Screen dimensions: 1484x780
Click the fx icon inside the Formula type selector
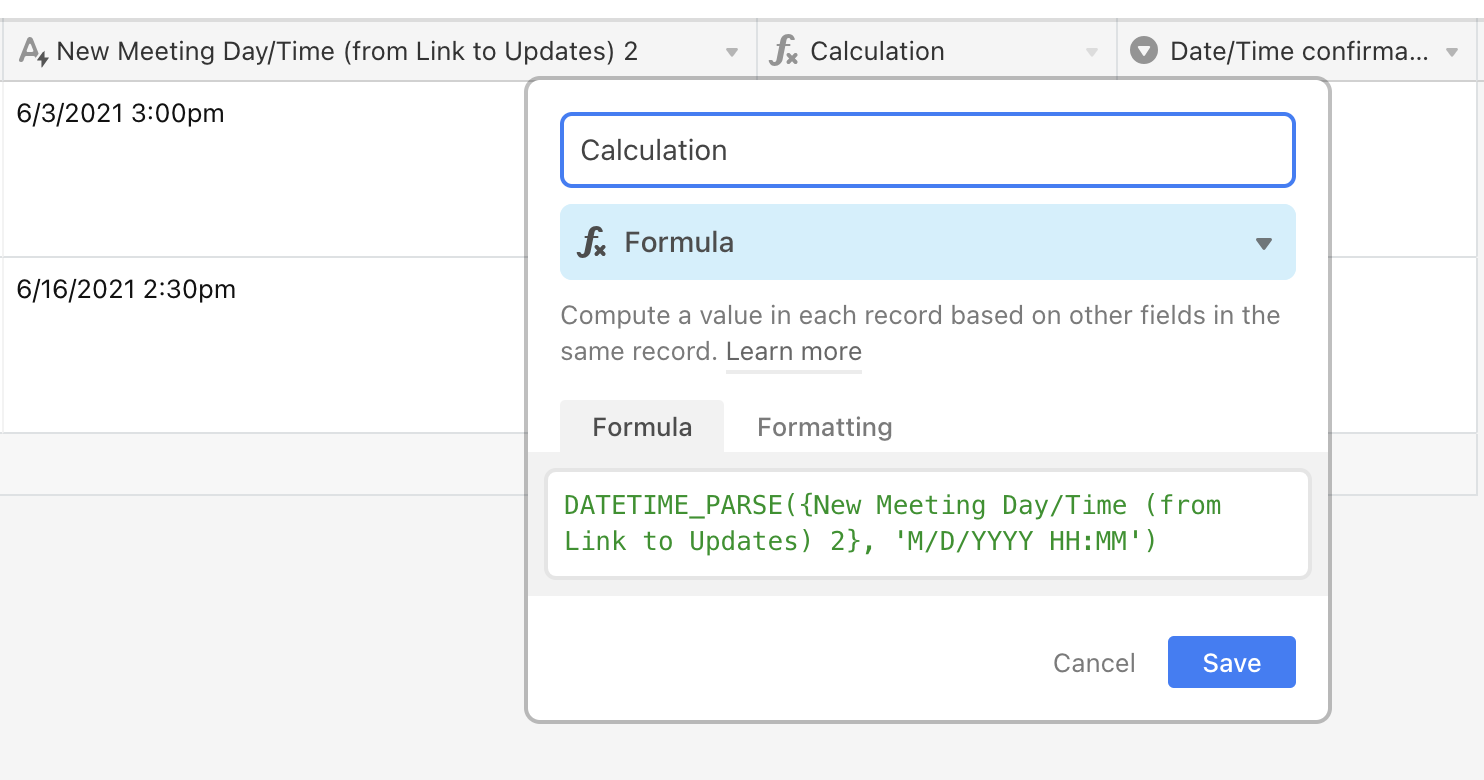[x=592, y=242]
